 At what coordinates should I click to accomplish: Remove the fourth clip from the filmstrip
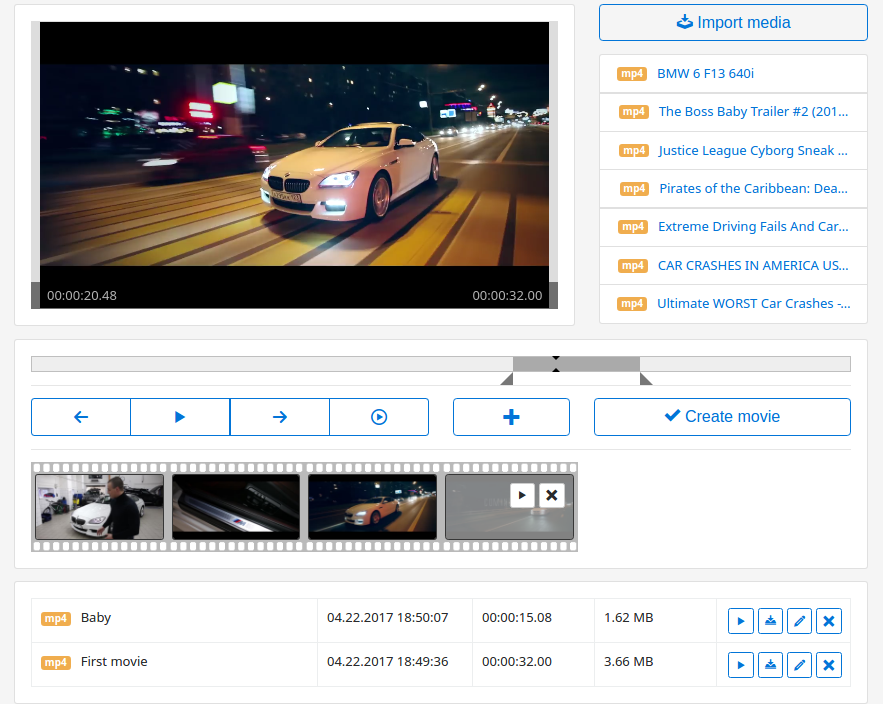point(551,495)
